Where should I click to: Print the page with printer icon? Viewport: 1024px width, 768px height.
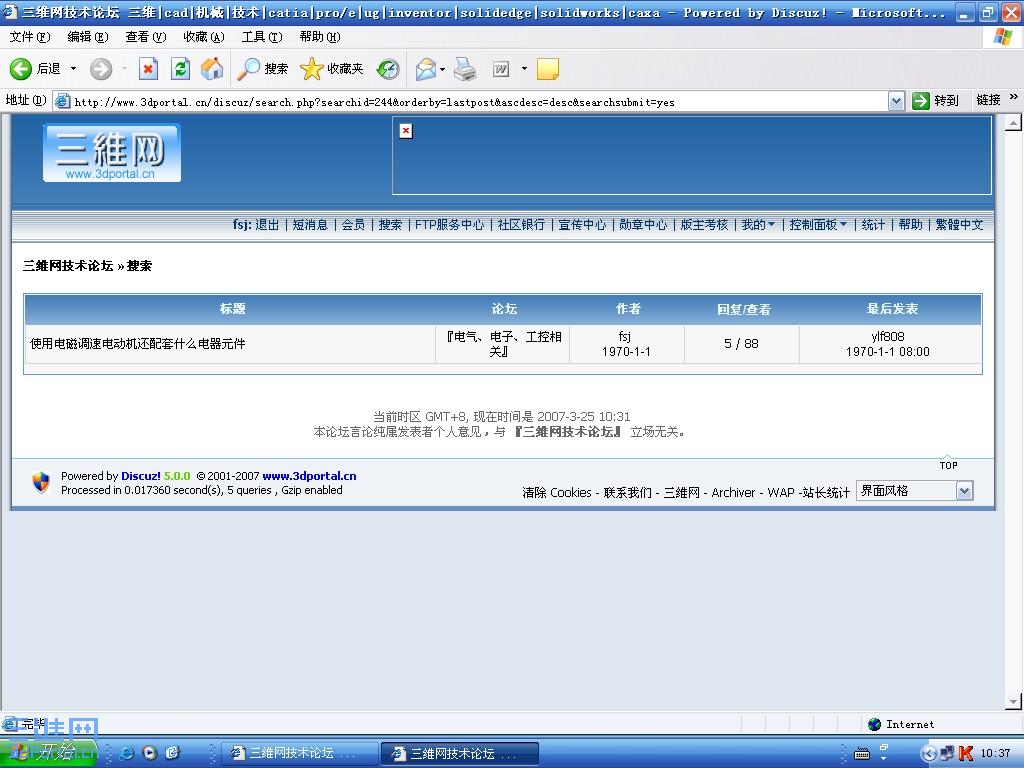tap(465, 69)
